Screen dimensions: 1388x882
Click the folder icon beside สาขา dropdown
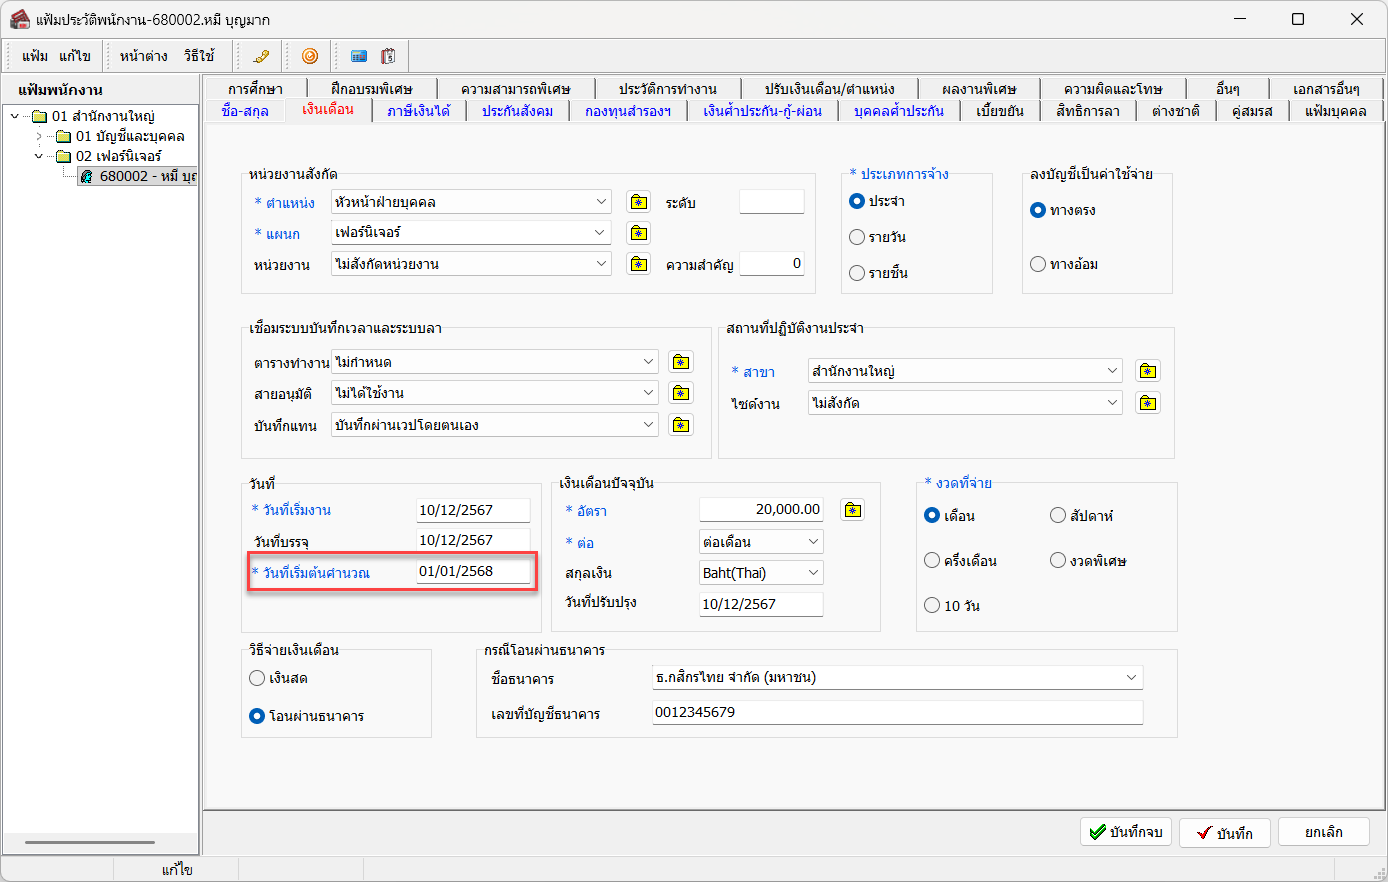[x=1147, y=371]
